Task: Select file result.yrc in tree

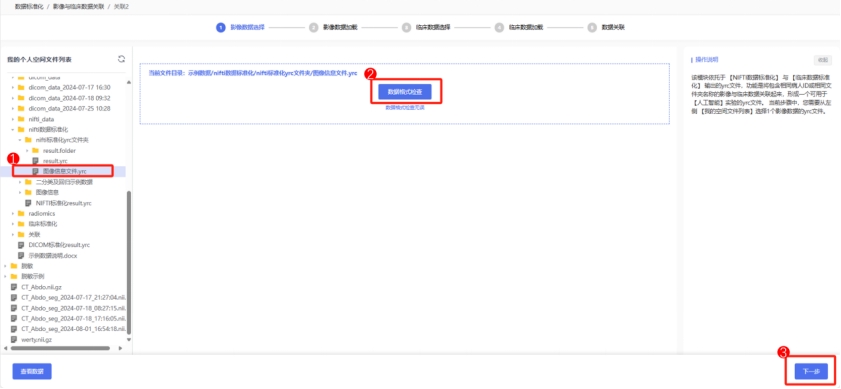Action: tap(55, 161)
